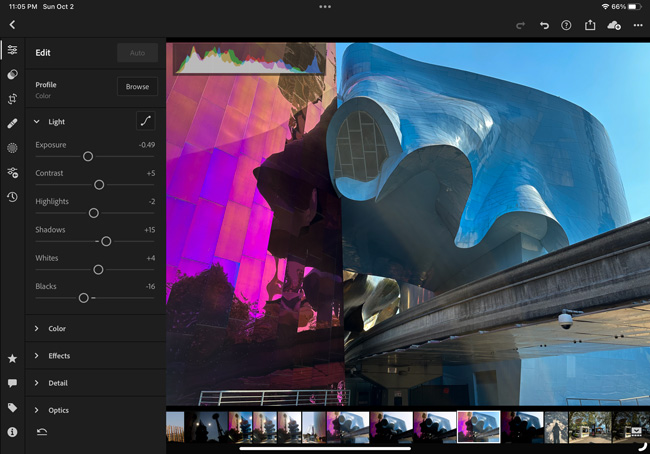Open the Versions history panel
This screenshot has width=650, height=454.
tap(12, 197)
